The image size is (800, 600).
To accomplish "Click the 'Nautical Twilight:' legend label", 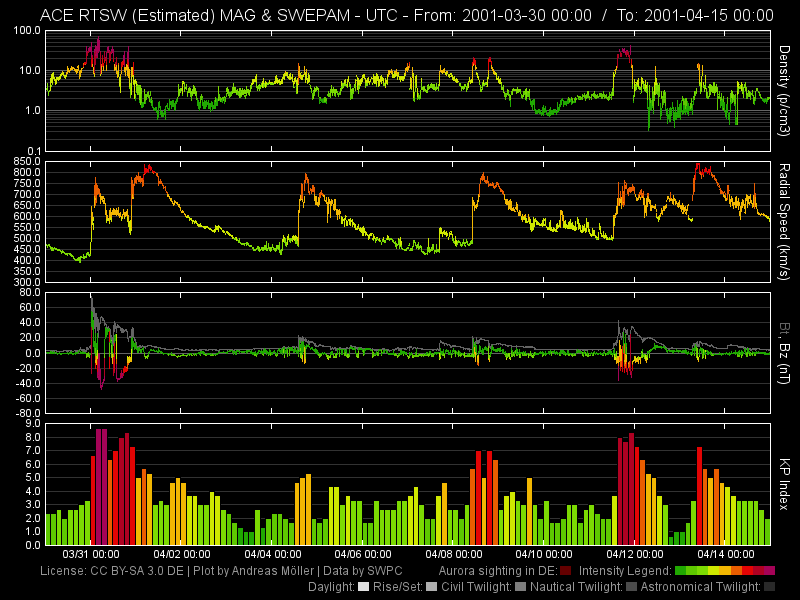I will point(577,587).
